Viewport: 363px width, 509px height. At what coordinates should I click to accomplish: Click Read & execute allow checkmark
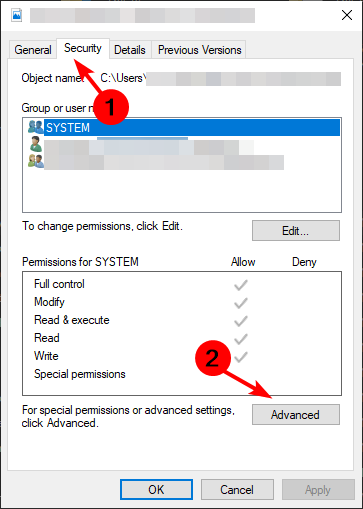pyautogui.click(x=240, y=321)
